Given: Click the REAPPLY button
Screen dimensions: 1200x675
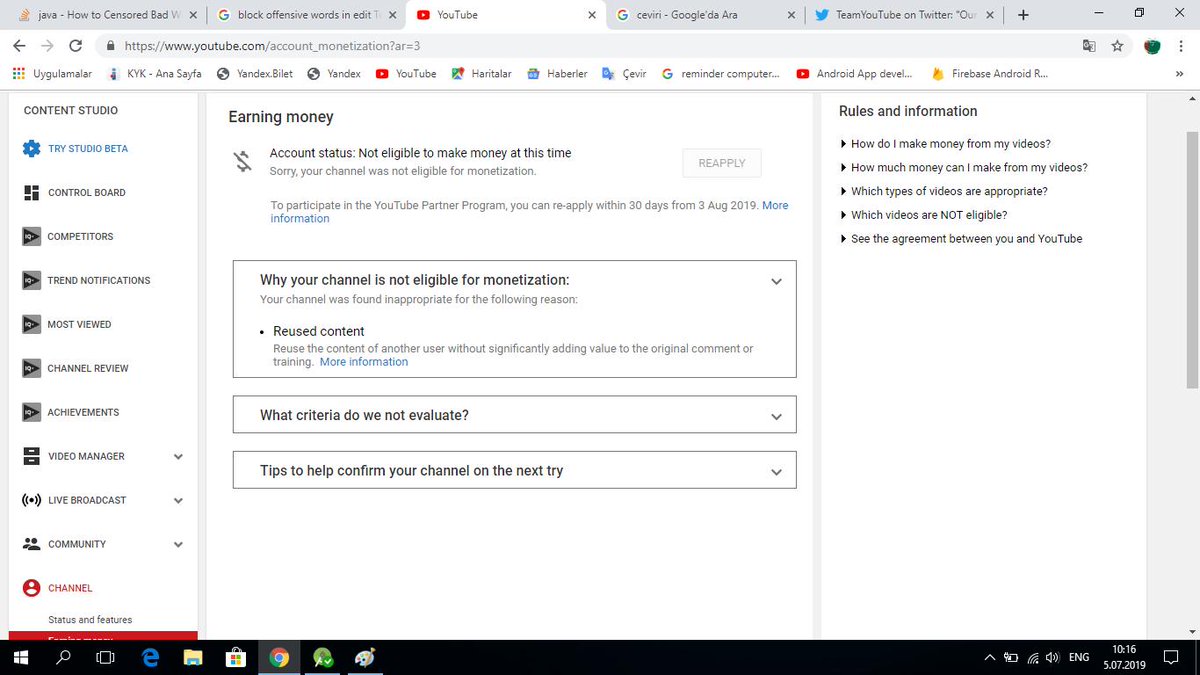Looking at the screenshot, I should 722,163.
